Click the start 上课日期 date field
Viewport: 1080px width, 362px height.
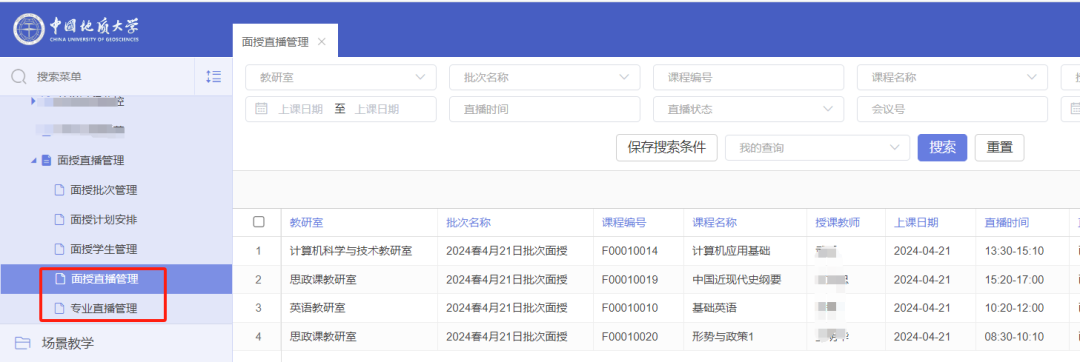300,109
